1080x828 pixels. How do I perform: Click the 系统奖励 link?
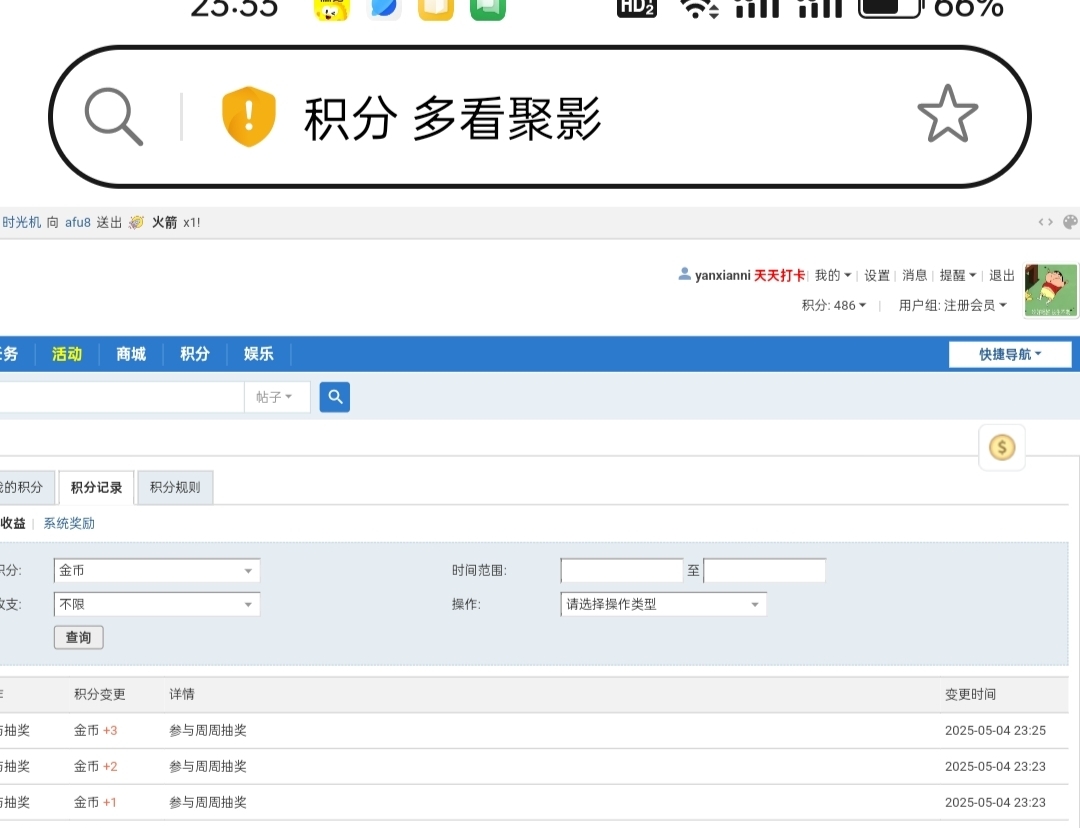click(69, 523)
